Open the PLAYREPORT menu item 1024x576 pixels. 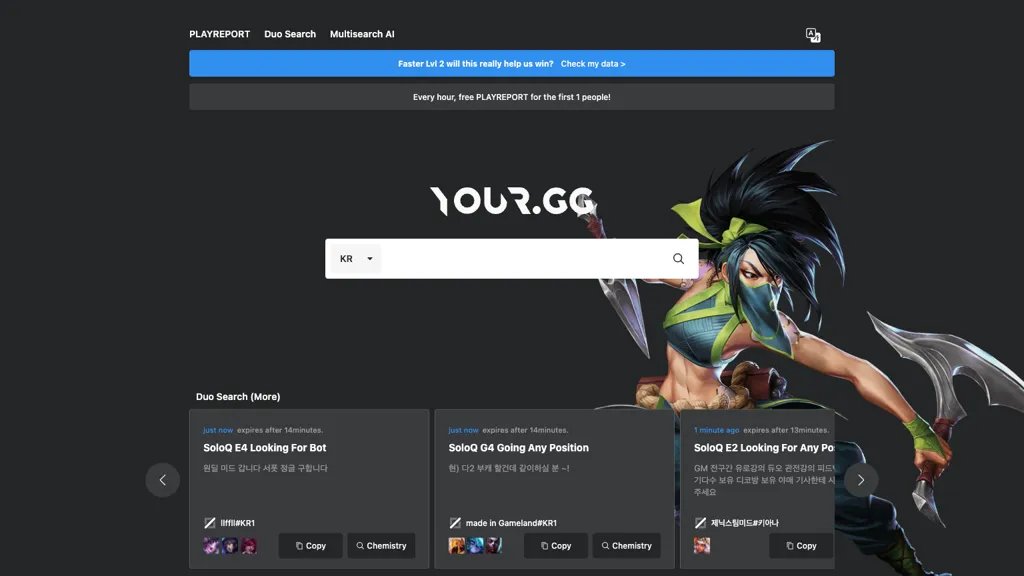[x=219, y=34]
